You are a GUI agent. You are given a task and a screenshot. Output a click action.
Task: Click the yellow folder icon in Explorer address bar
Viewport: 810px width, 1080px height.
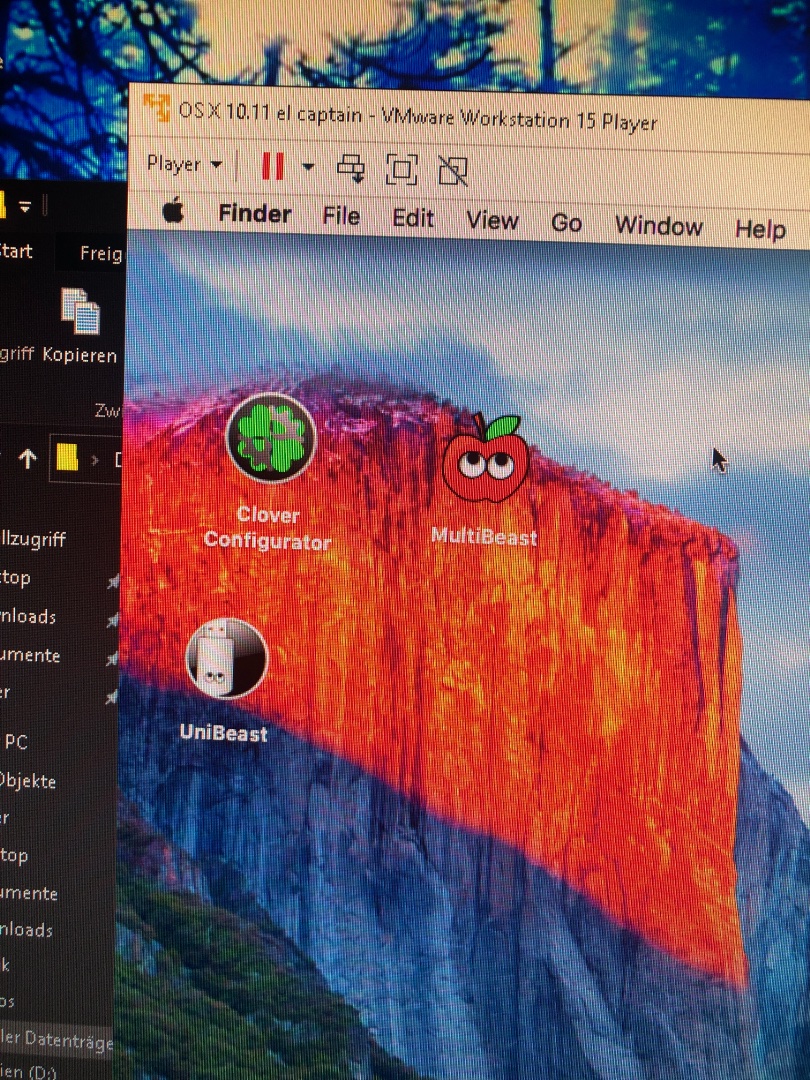67,457
